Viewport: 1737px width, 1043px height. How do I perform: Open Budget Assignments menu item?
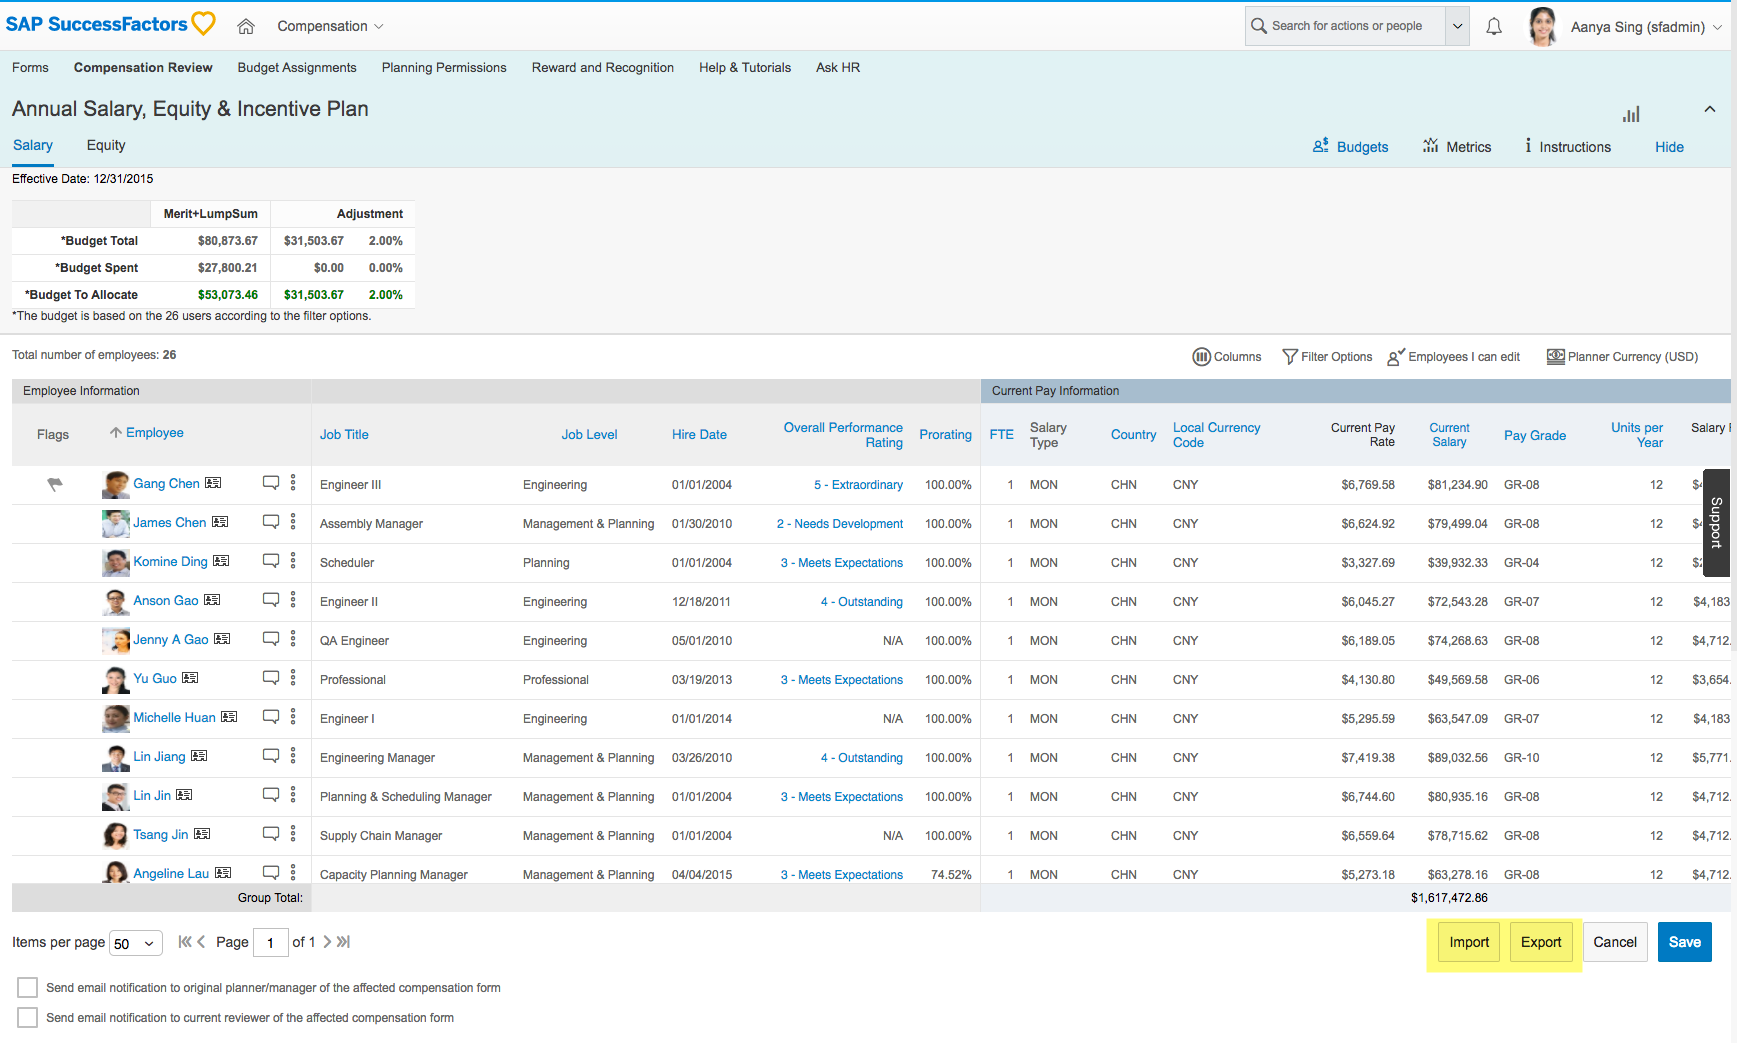pyautogui.click(x=297, y=68)
